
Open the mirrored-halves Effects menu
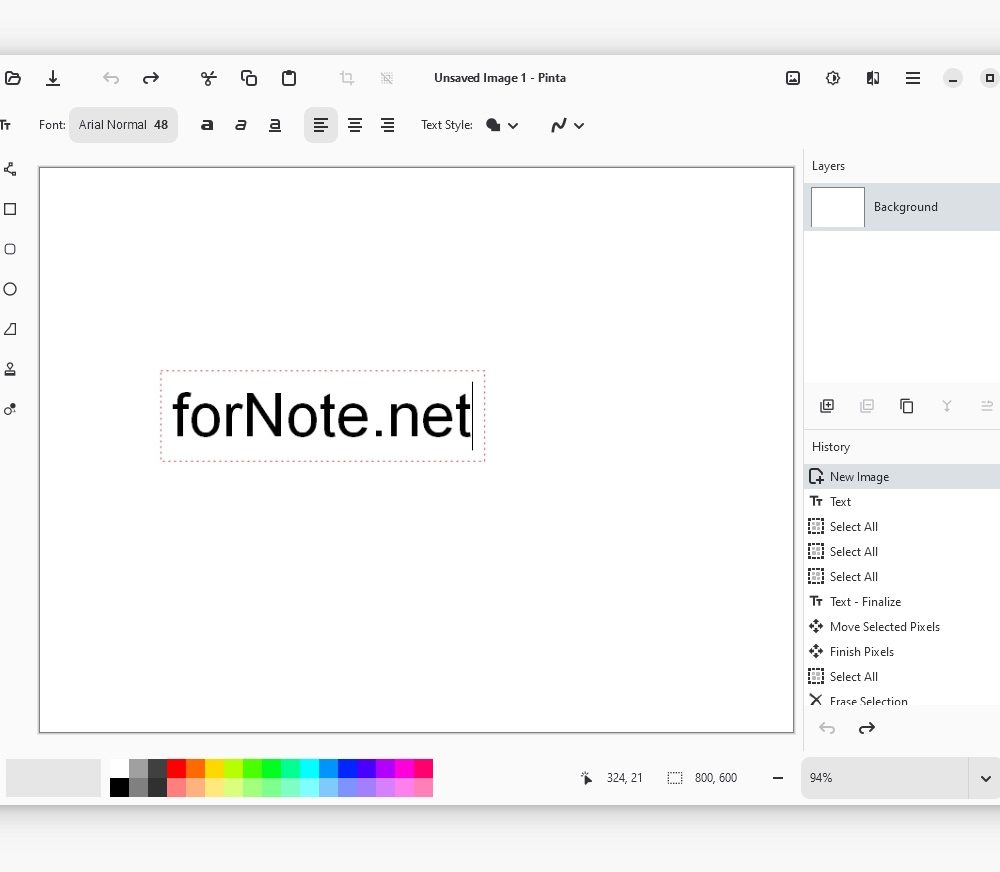pos(873,78)
